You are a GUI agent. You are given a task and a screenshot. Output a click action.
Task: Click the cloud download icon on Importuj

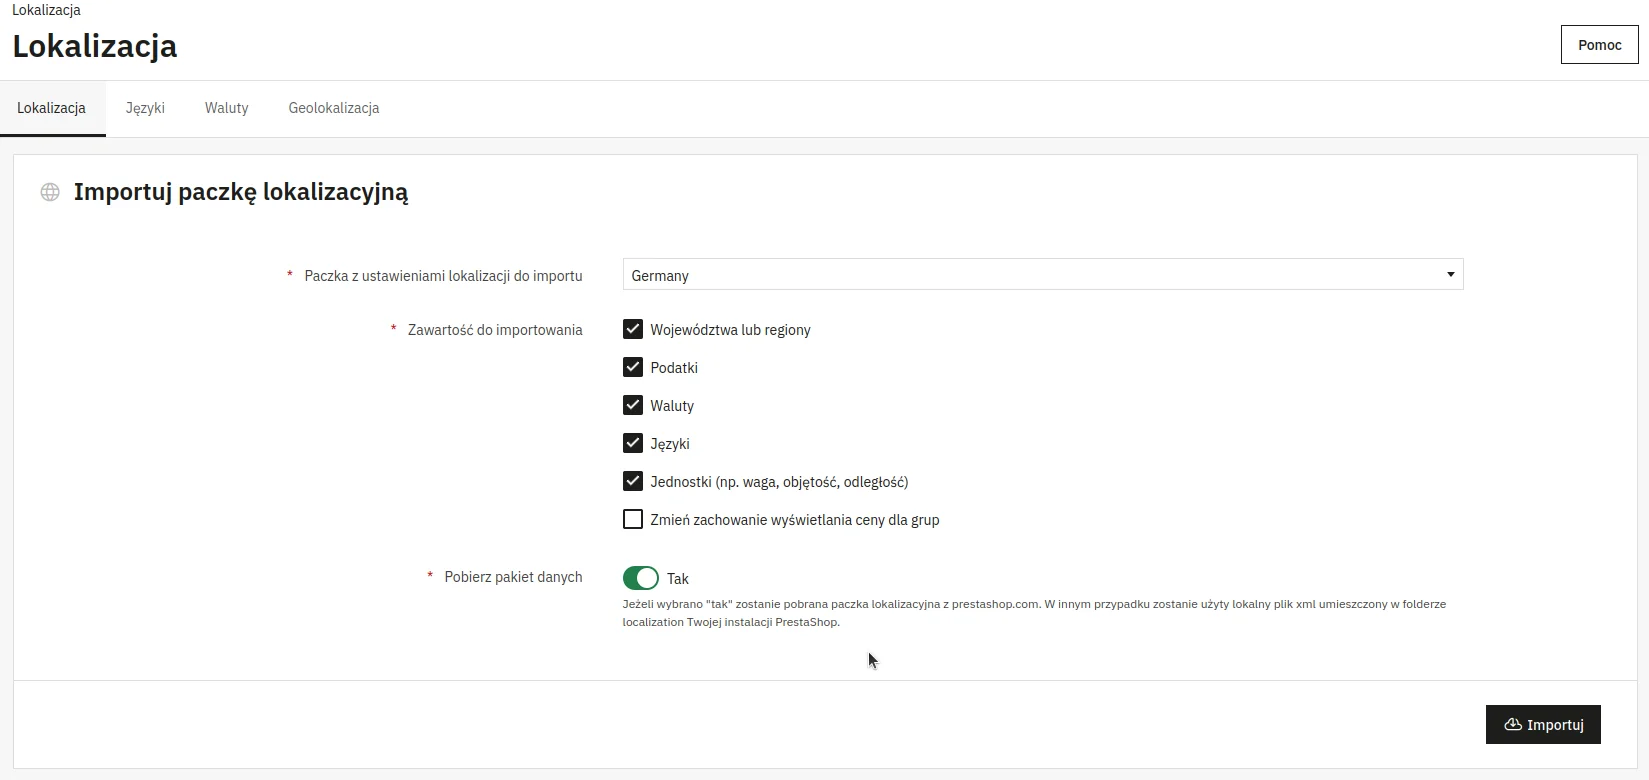pyautogui.click(x=1513, y=725)
